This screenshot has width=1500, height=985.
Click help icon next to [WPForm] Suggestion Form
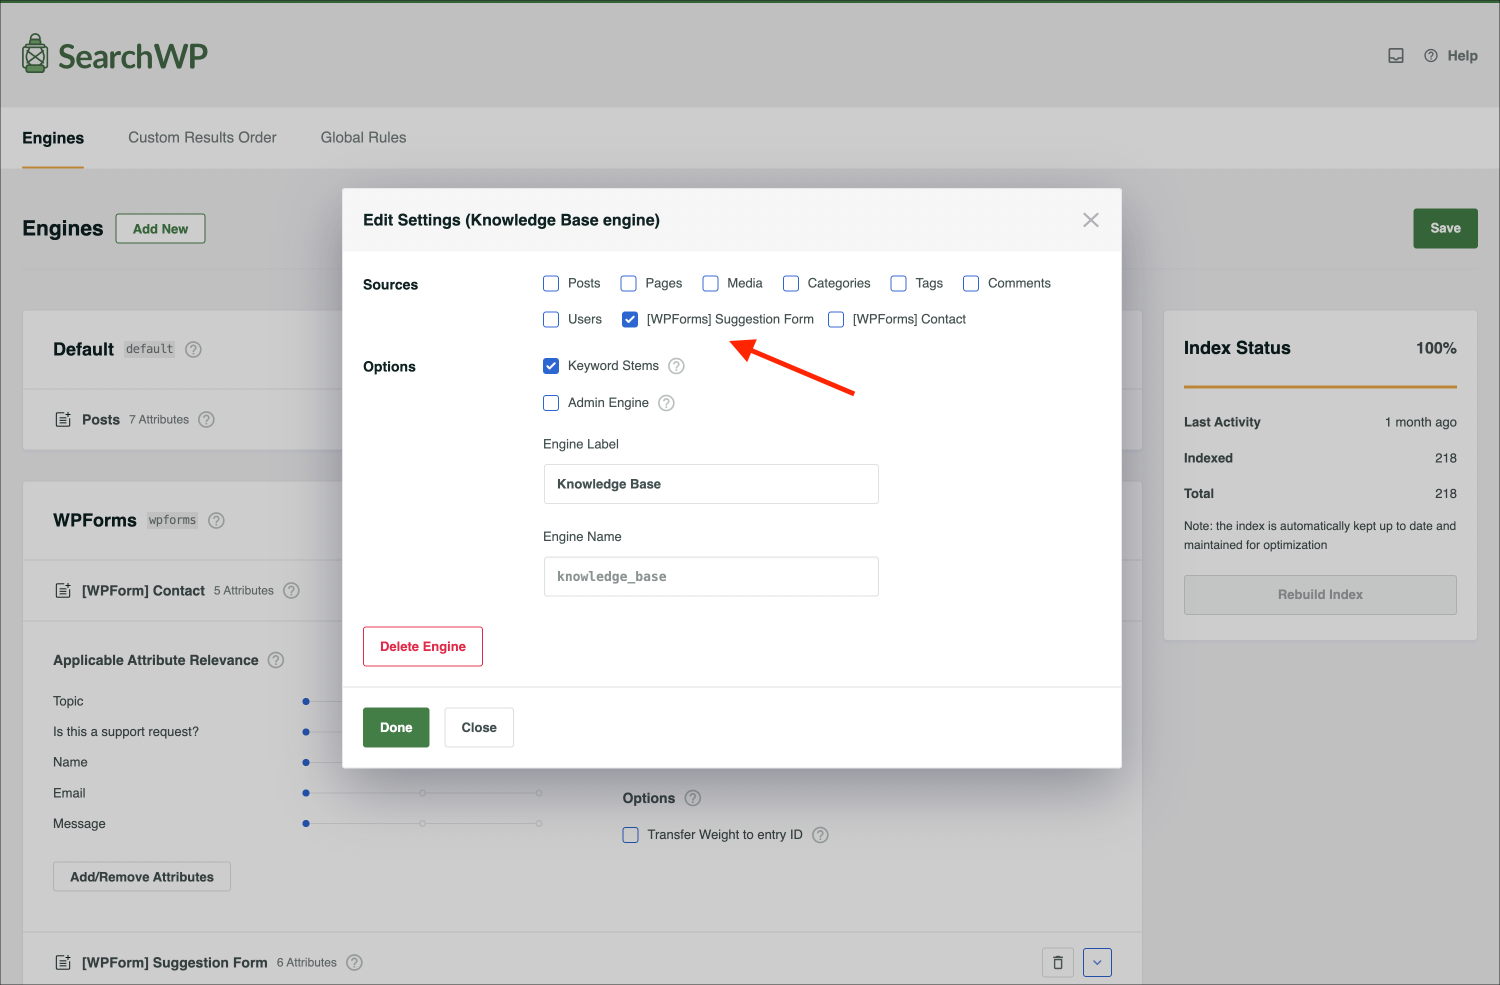click(354, 962)
